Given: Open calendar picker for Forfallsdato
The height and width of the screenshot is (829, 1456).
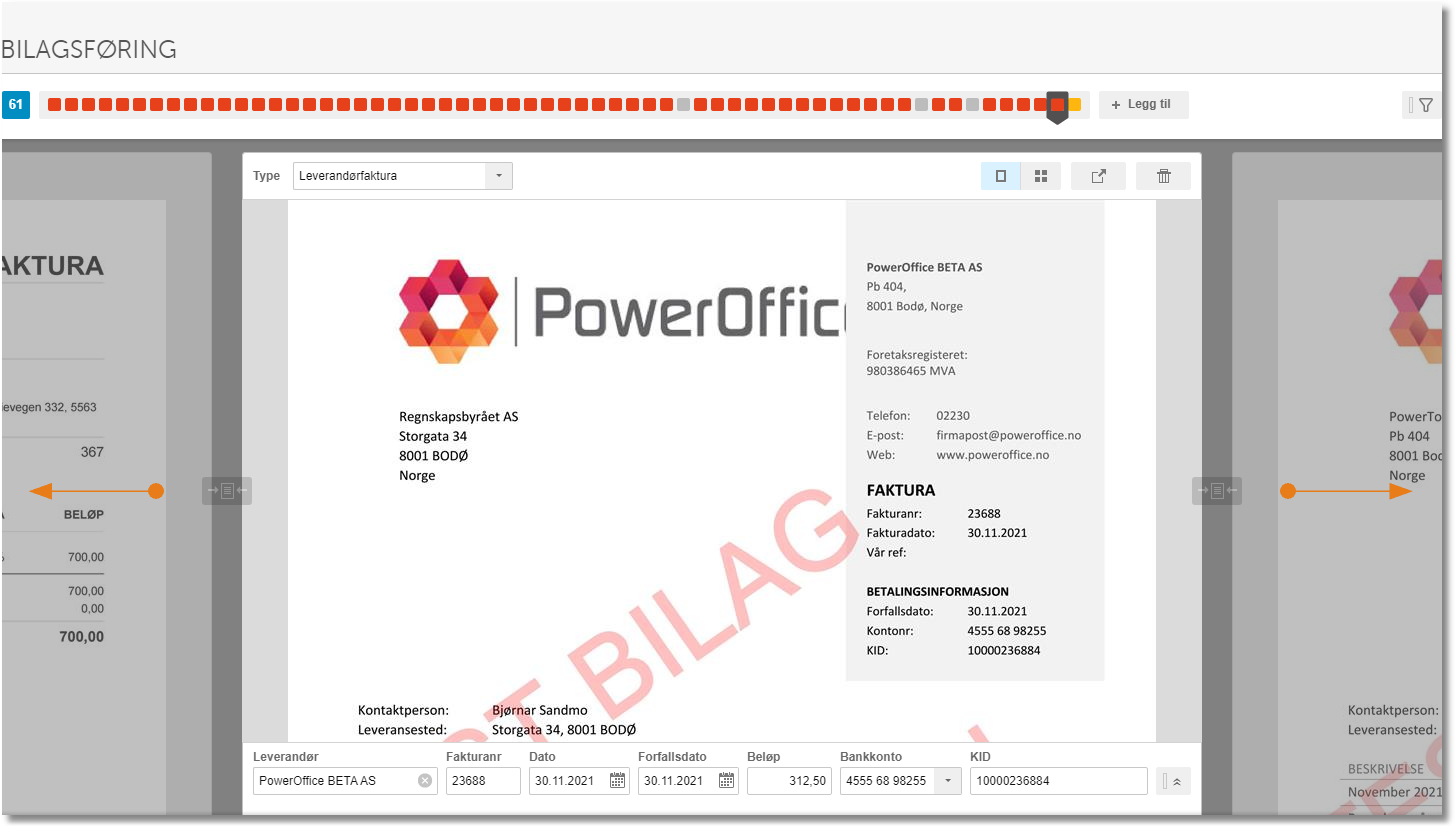Looking at the screenshot, I should pyautogui.click(x=726, y=781).
